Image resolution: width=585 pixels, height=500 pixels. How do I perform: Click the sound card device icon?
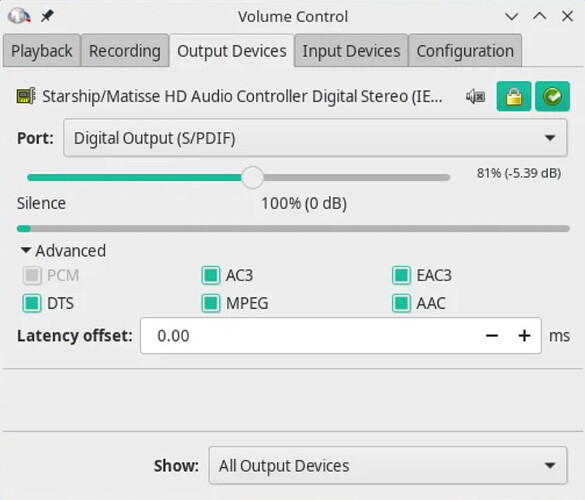pyautogui.click(x=26, y=96)
